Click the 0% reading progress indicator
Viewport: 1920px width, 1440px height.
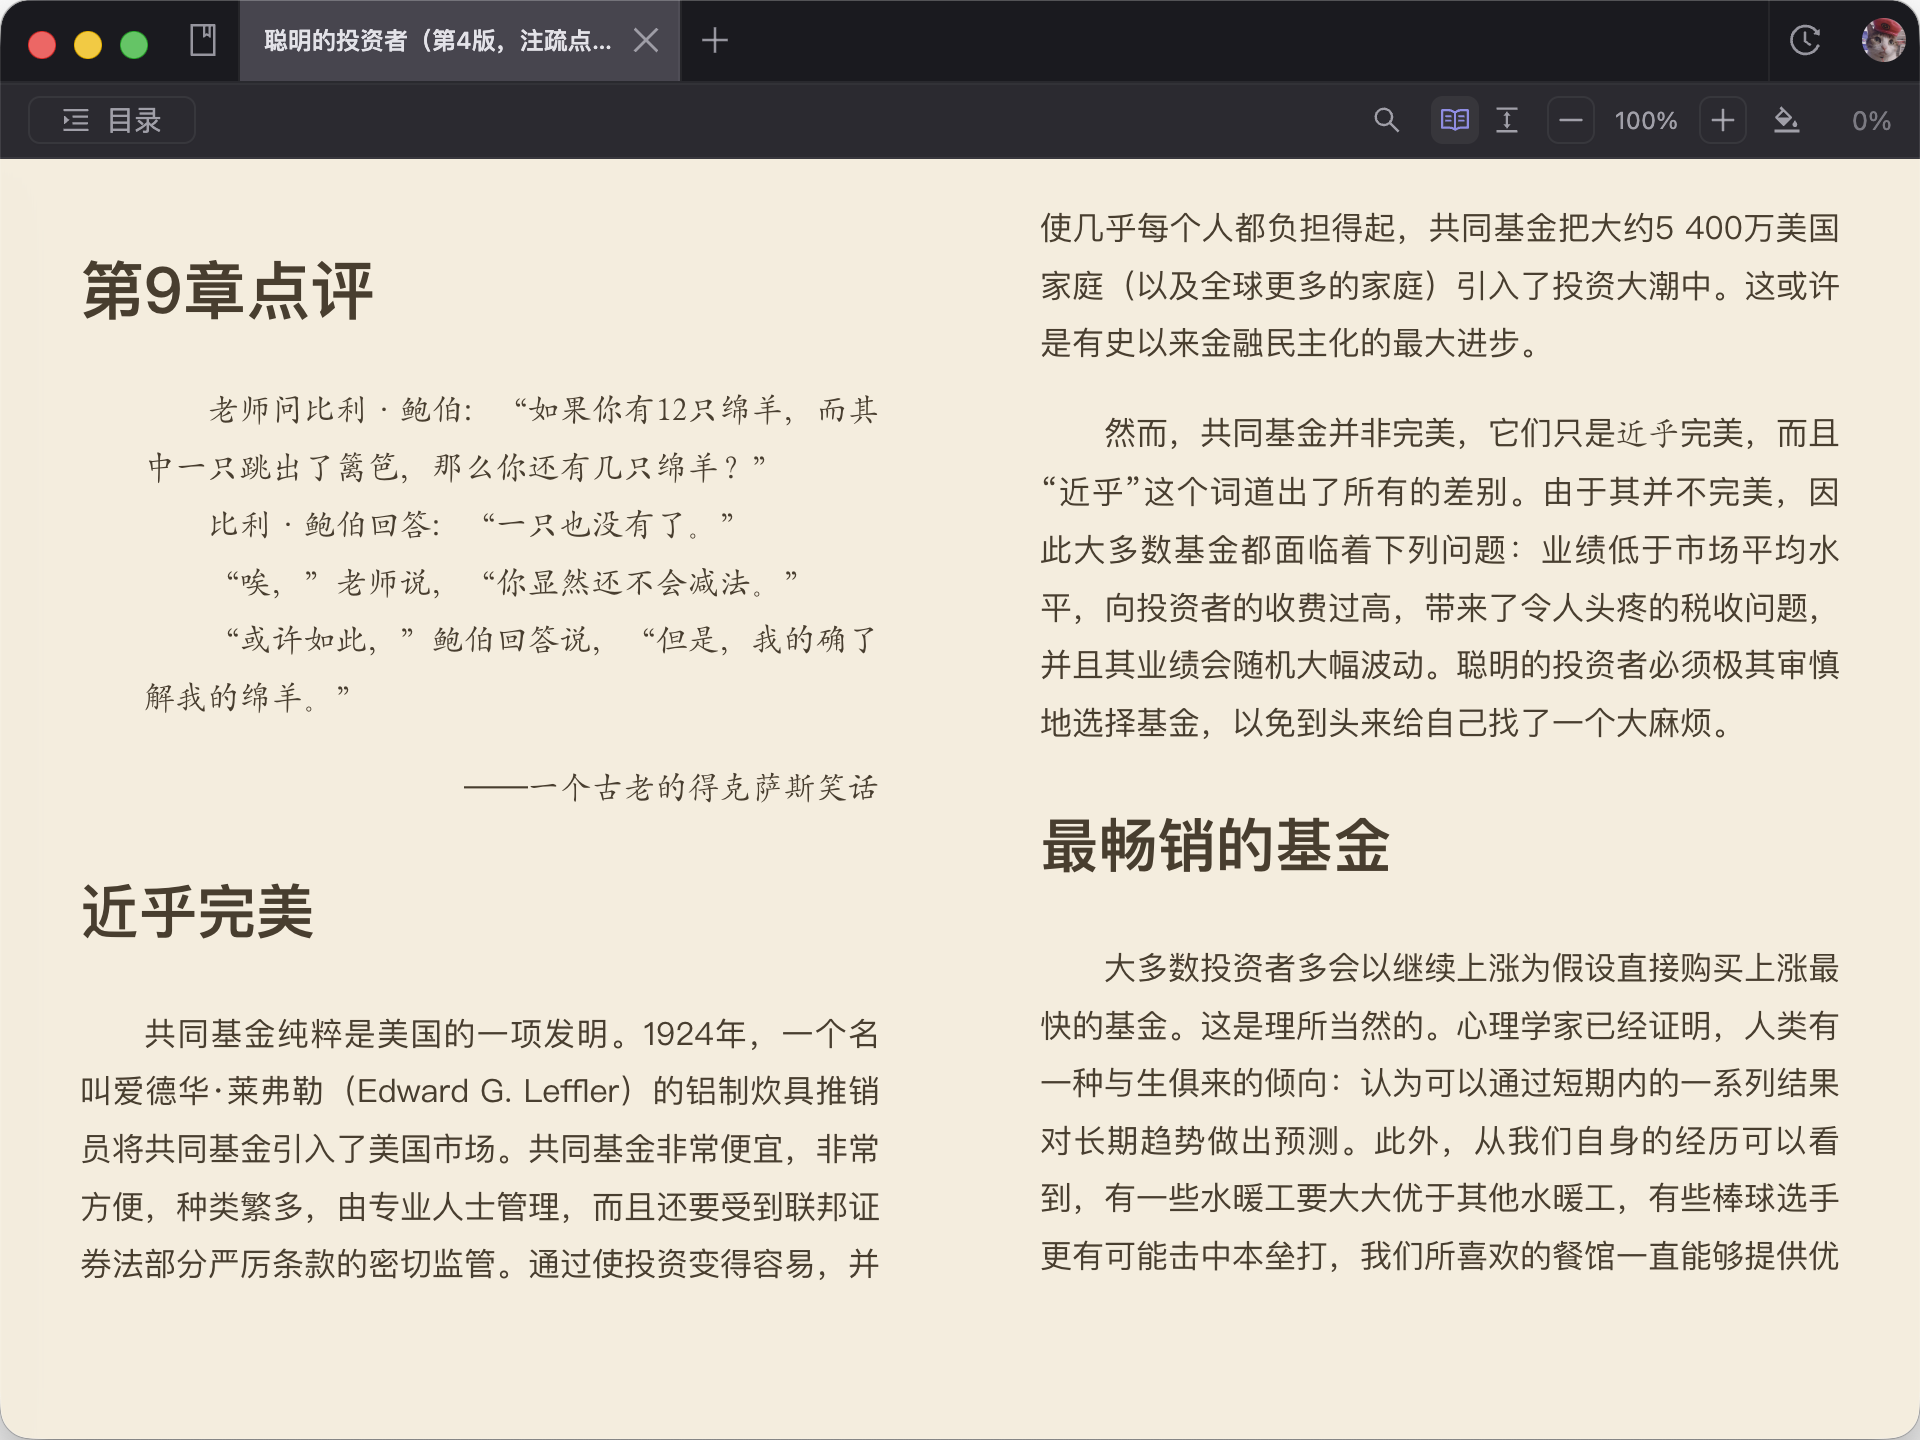pos(1870,121)
